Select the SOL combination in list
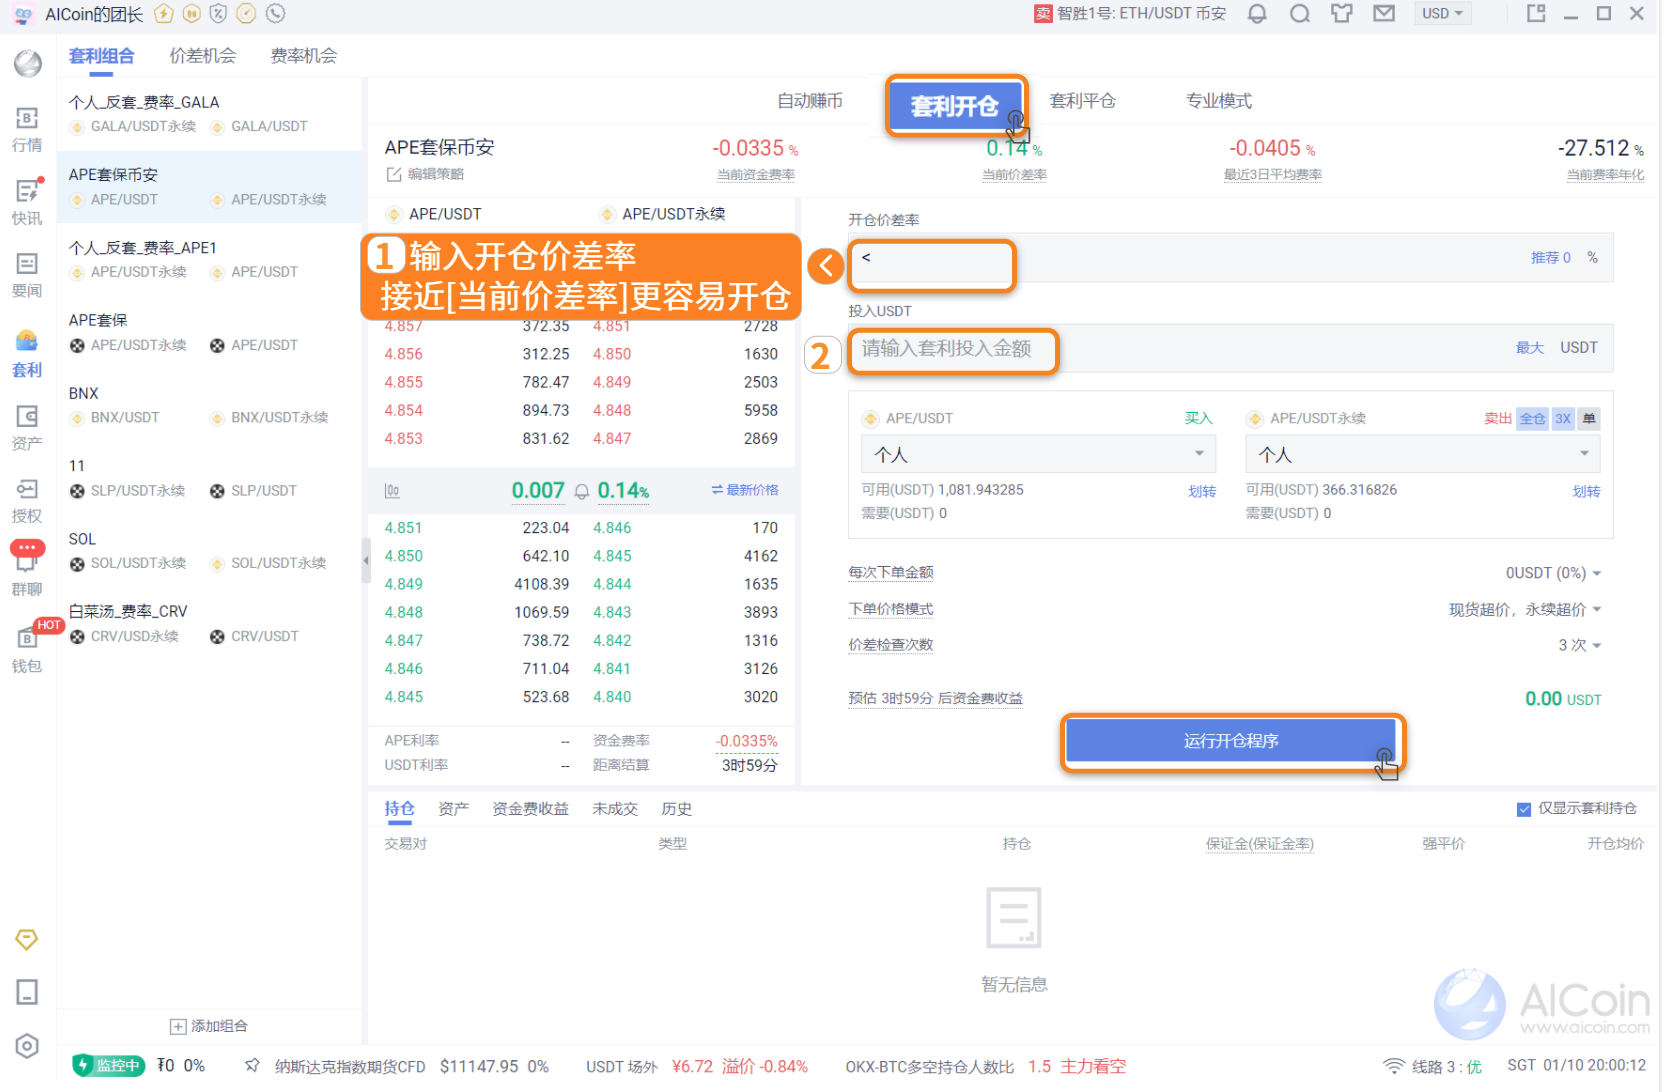Screen dimensions: 1662x1092 (209, 551)
